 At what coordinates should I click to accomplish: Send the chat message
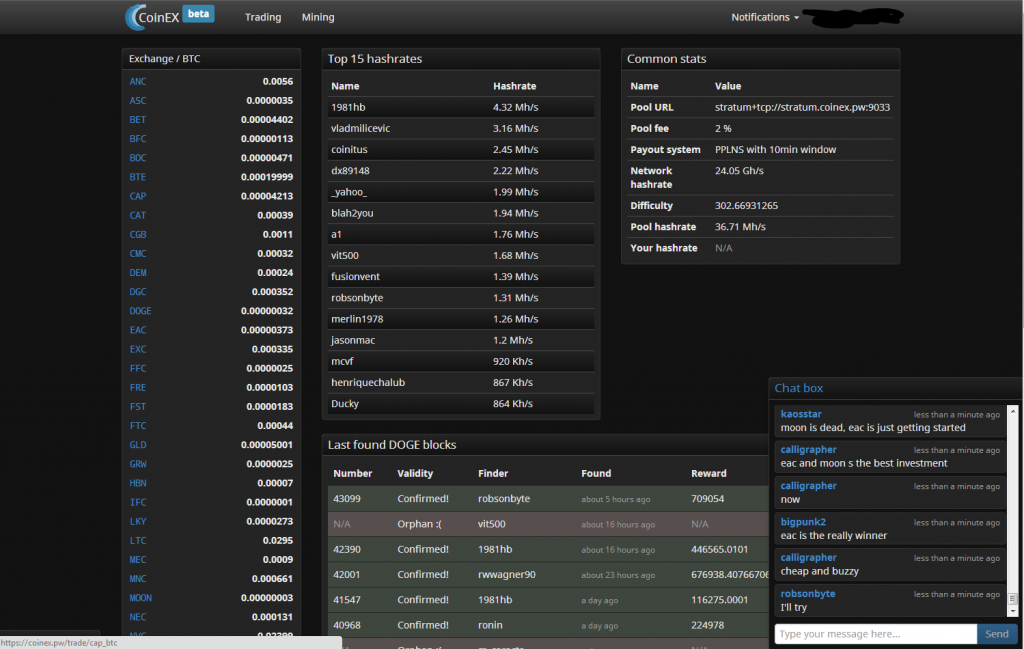[x=997, y=634]
